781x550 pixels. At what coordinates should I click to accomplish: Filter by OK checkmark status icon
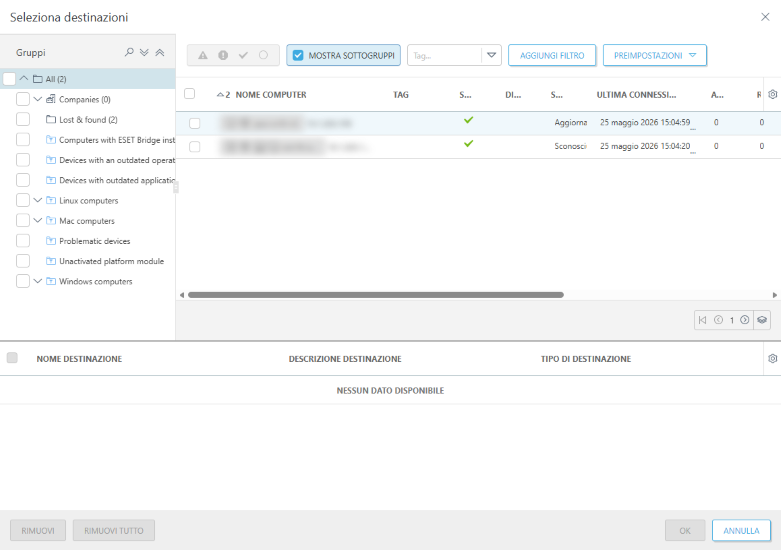pos(243,55)
